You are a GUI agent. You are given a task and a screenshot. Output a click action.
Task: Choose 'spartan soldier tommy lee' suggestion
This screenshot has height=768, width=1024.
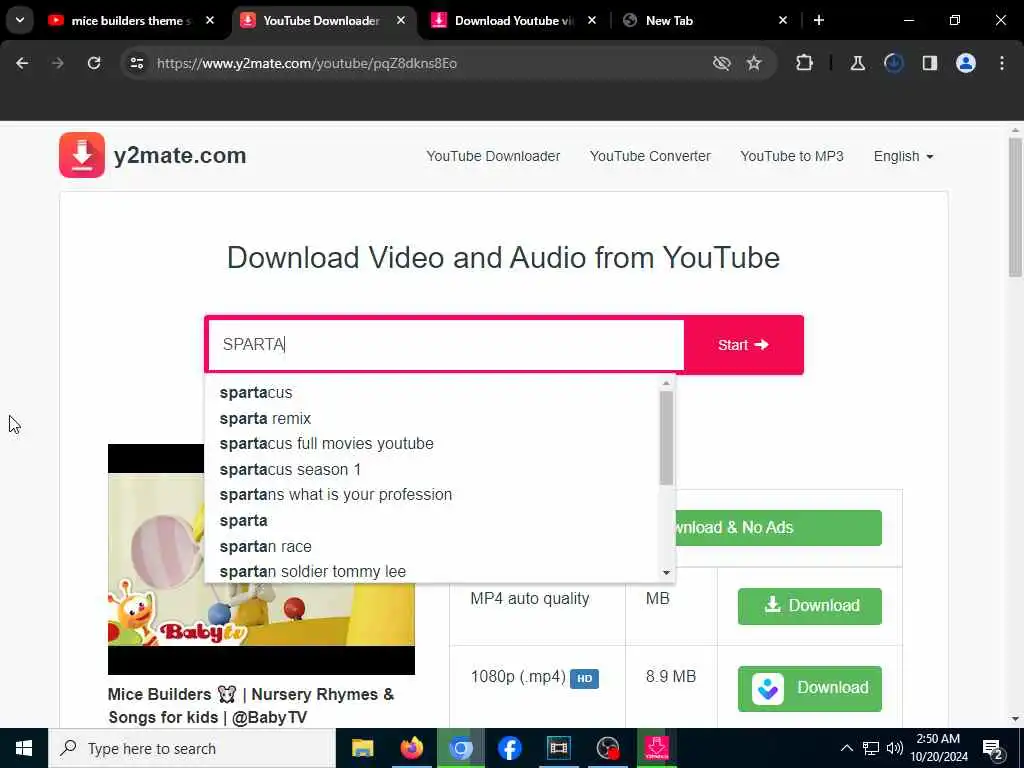[313, 571]
